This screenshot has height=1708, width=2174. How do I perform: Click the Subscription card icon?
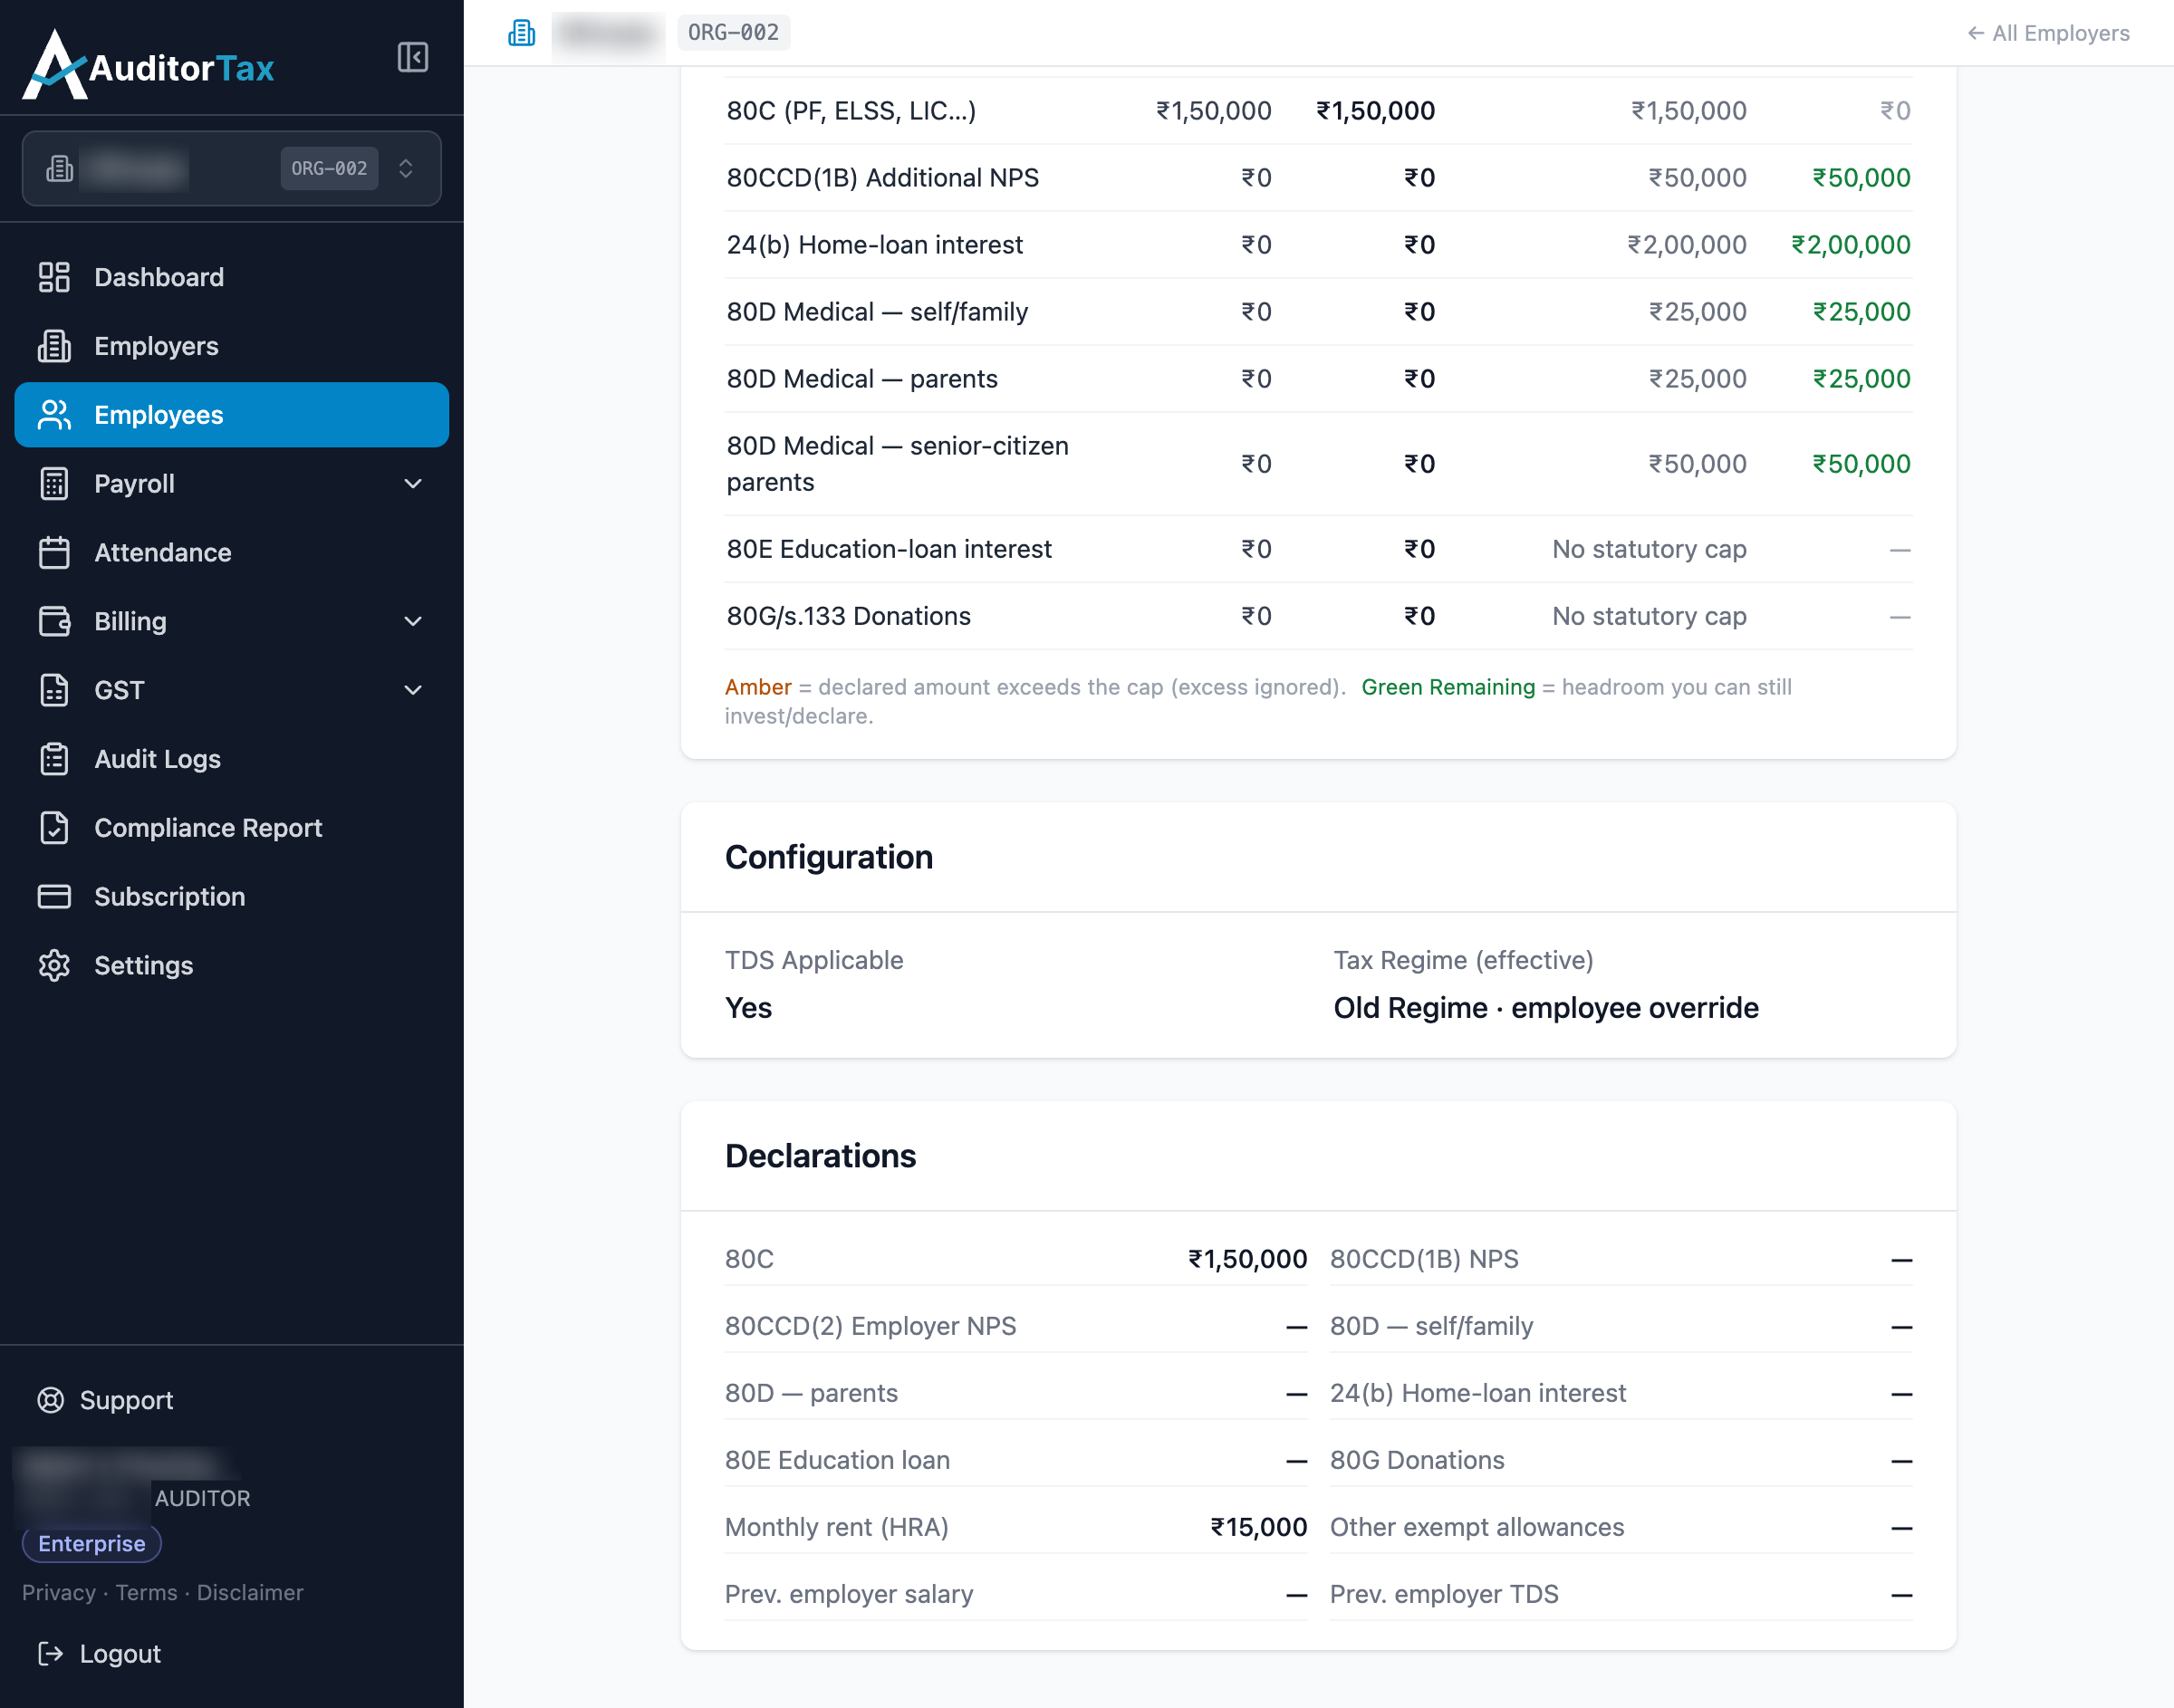tap(54, 897)
